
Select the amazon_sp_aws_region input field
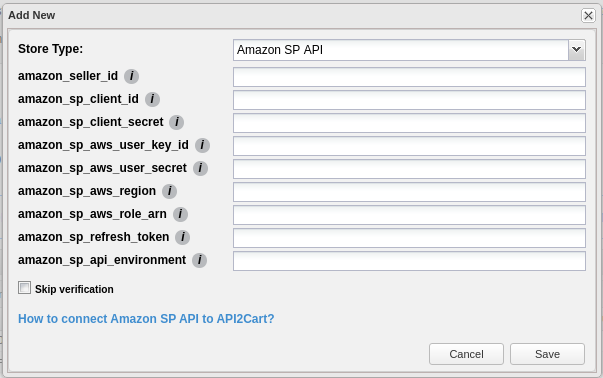point(409,192)
